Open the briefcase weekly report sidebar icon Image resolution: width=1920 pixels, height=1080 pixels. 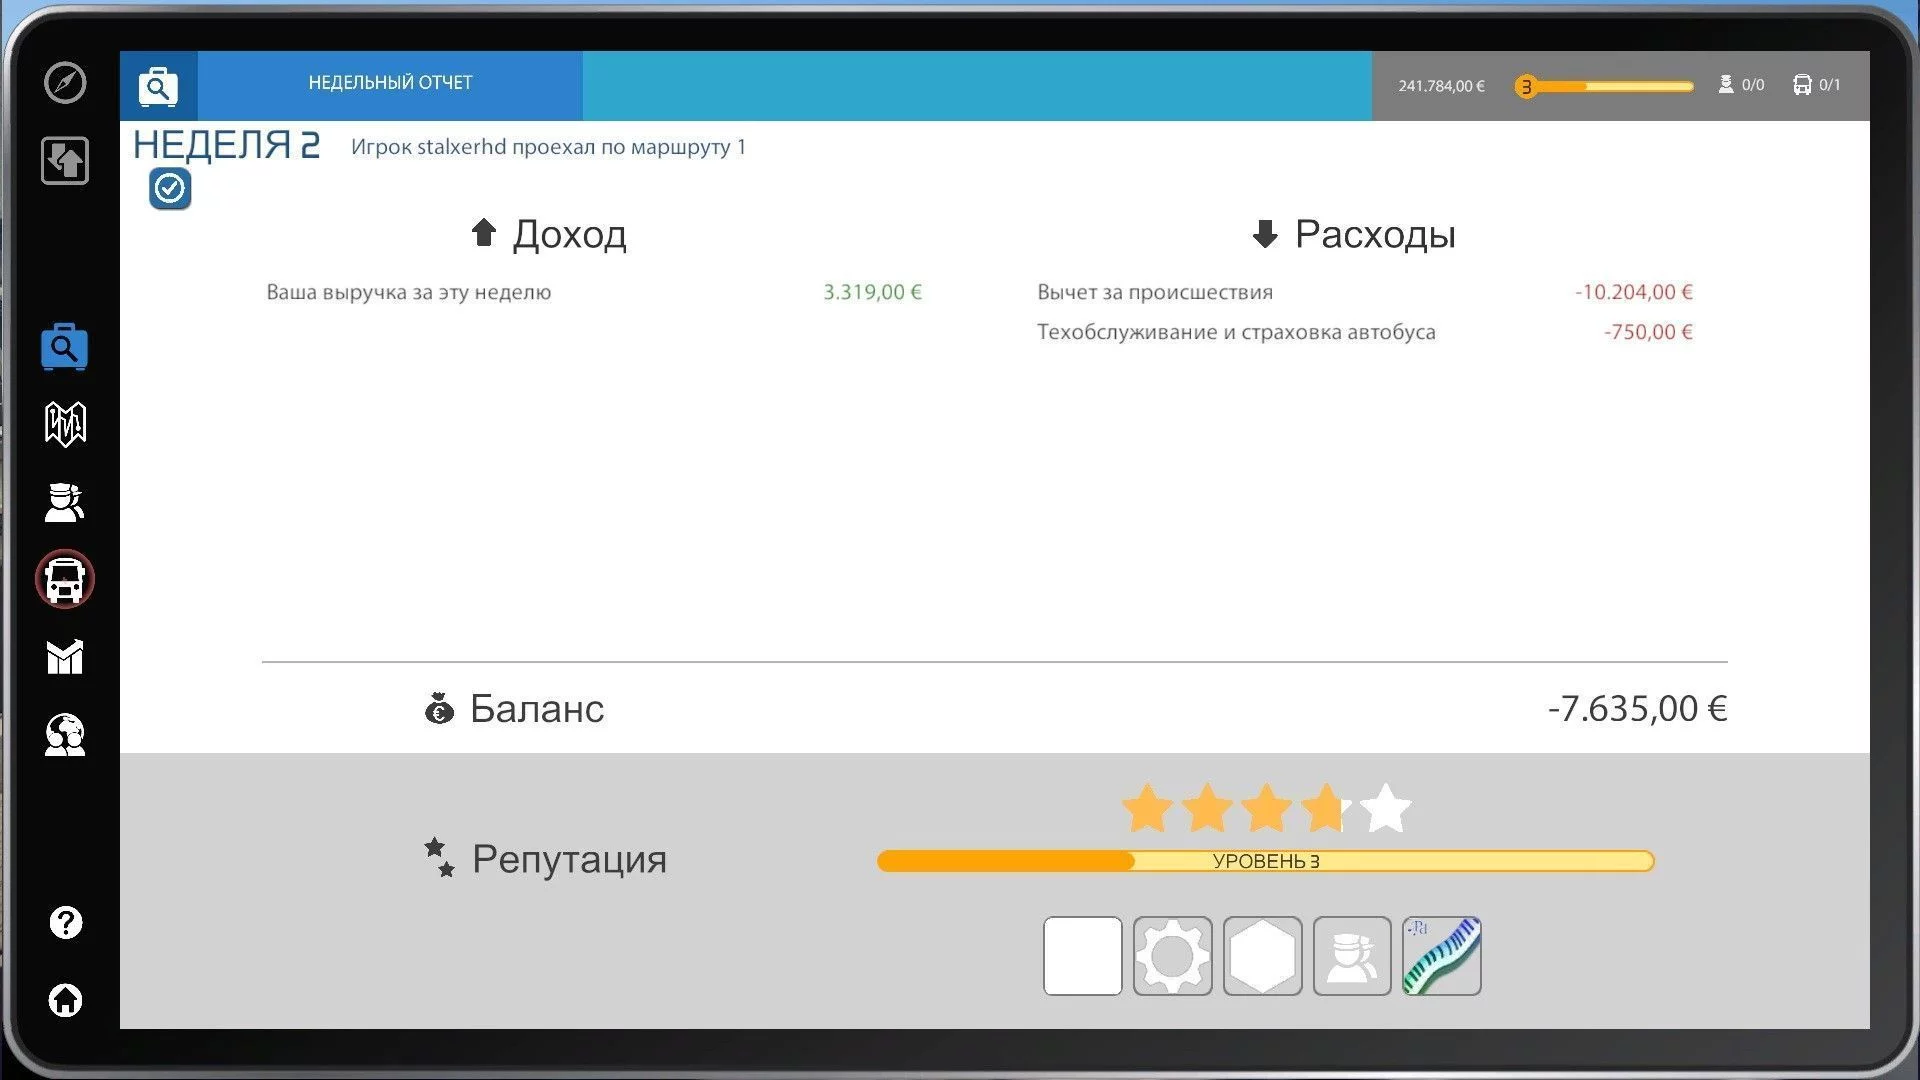pos(65,347)
